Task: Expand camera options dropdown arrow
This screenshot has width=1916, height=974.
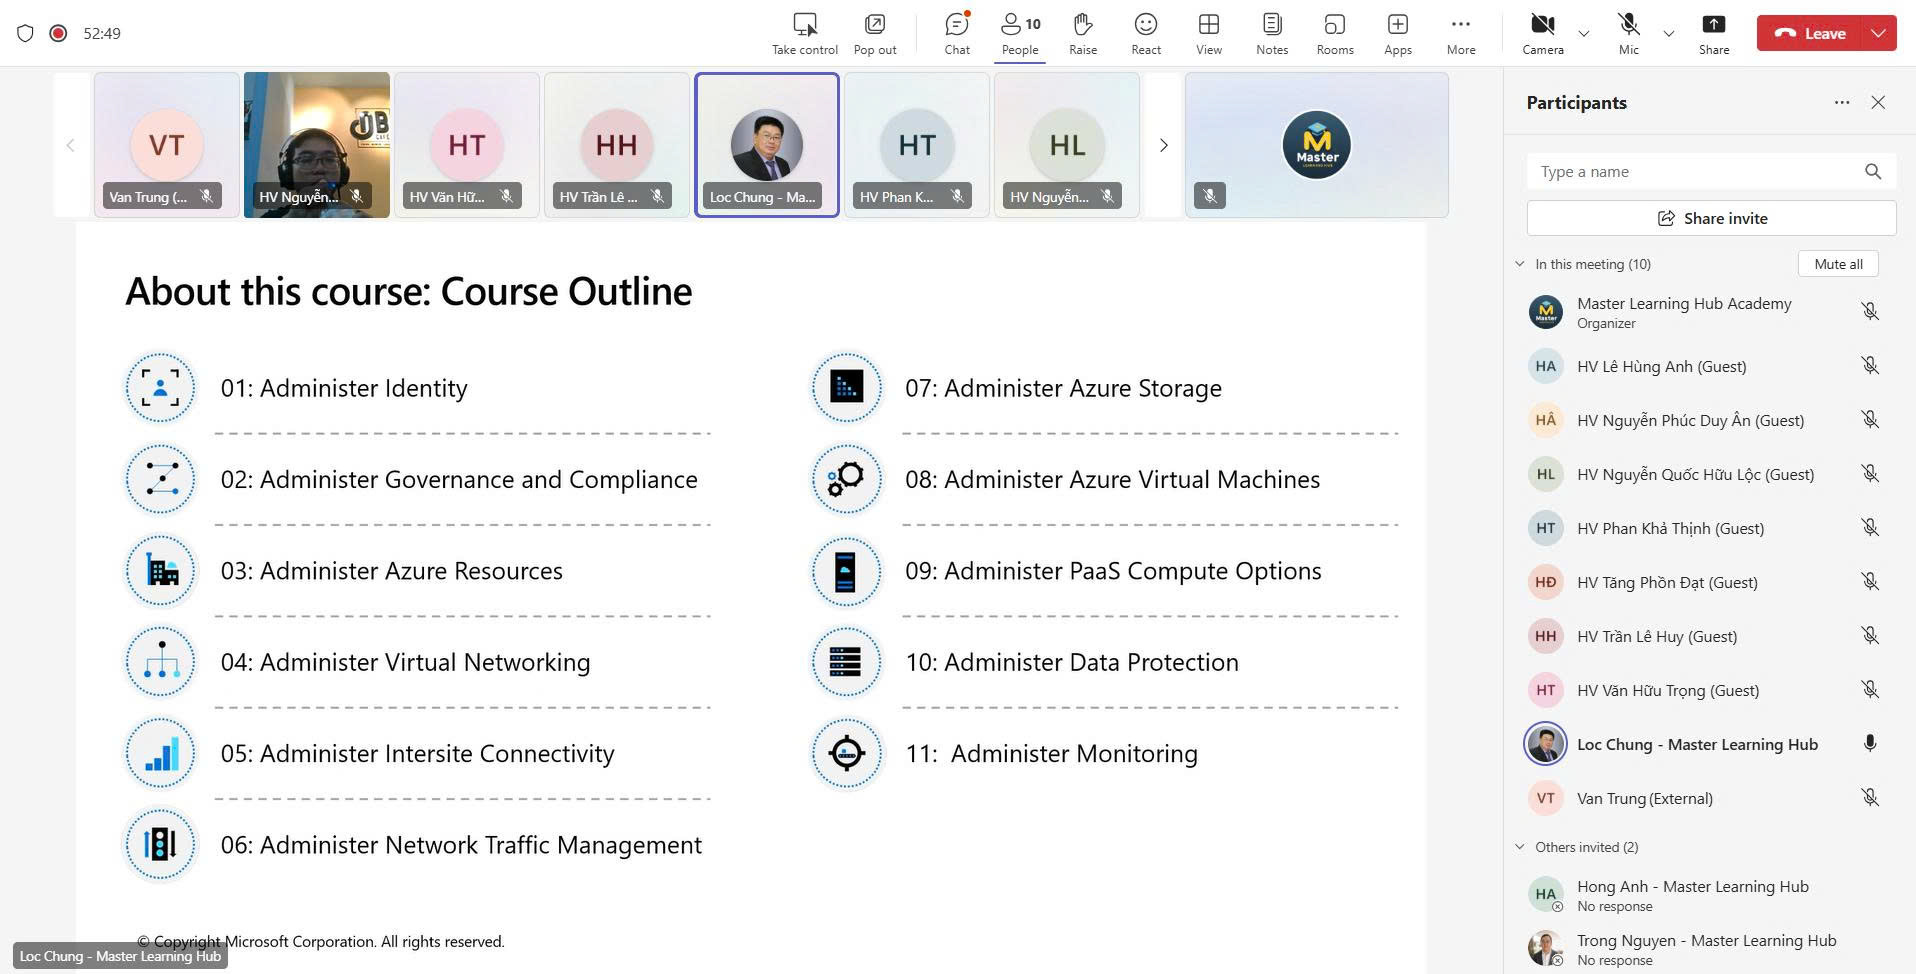Action: tap(1584, 33)
